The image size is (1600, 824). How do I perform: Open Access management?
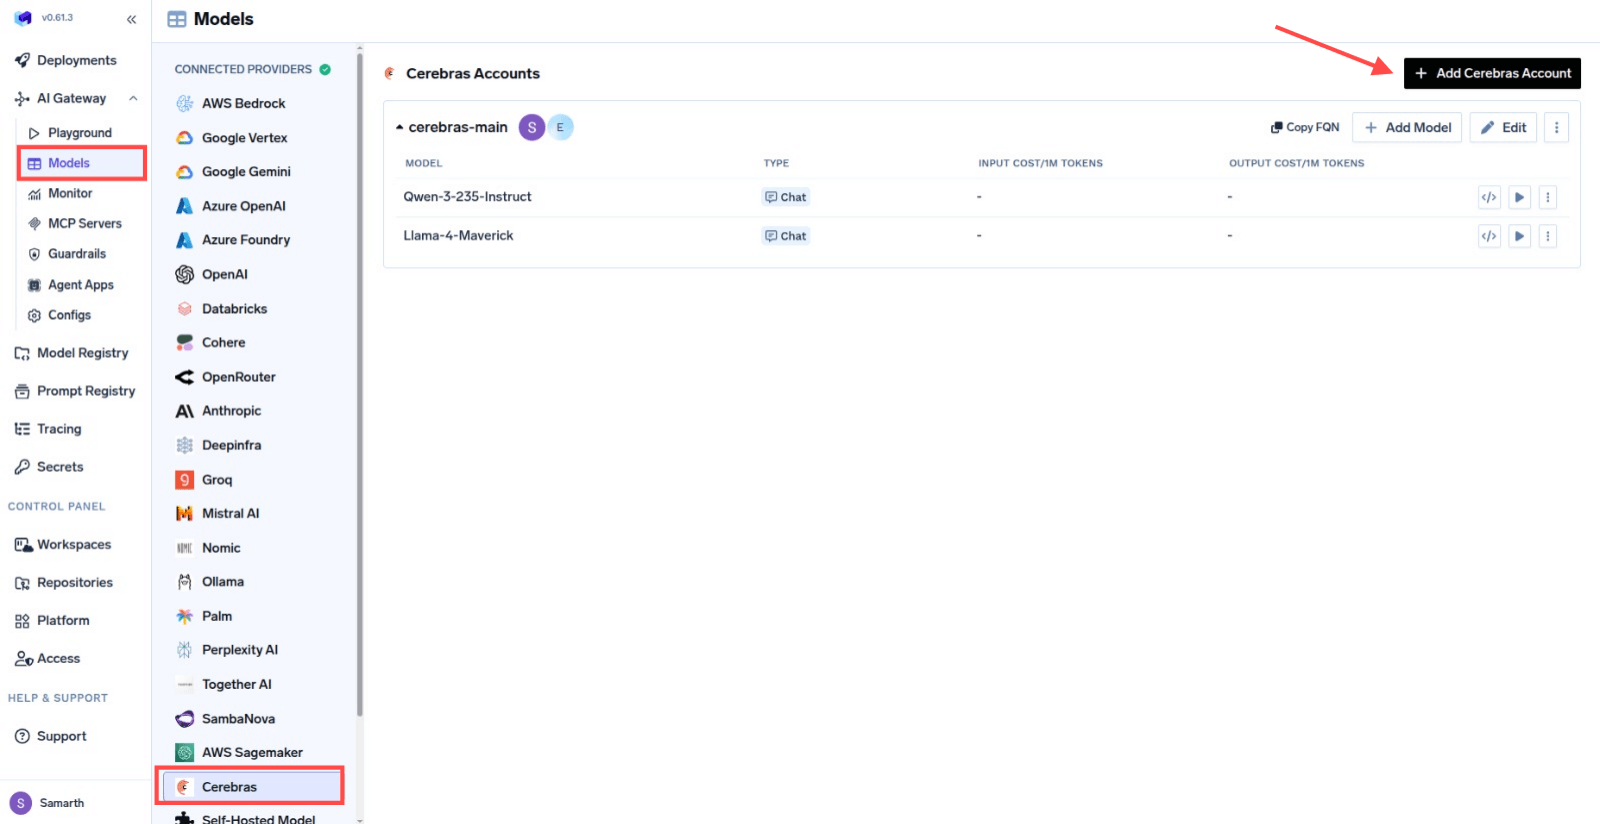pyautogui.click(x=47, y=659)
